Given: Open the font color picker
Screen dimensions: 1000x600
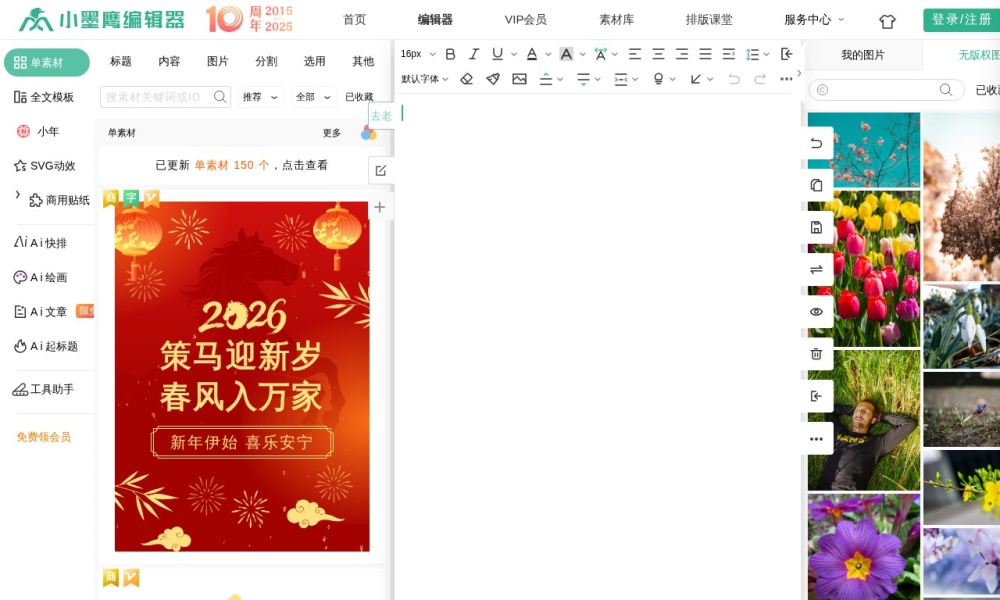Looking at the screenshot, I should click(531, 54).
